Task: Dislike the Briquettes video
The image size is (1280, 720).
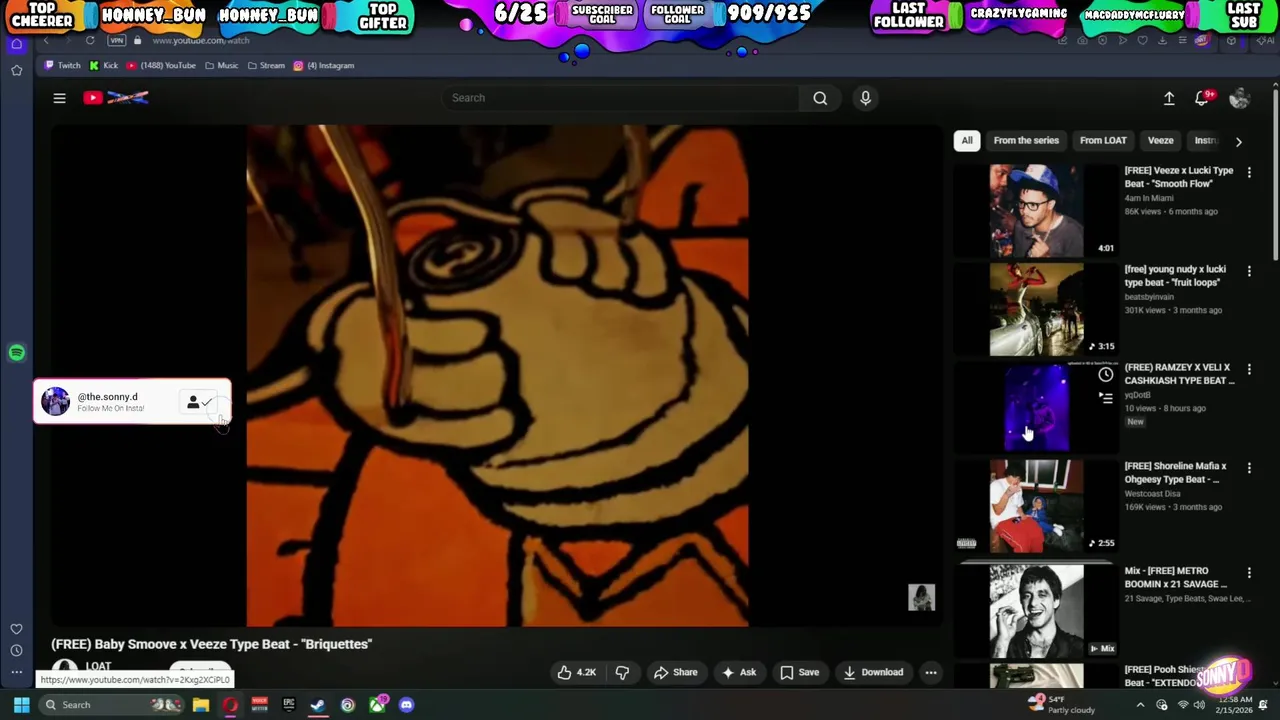Action: 622,672
